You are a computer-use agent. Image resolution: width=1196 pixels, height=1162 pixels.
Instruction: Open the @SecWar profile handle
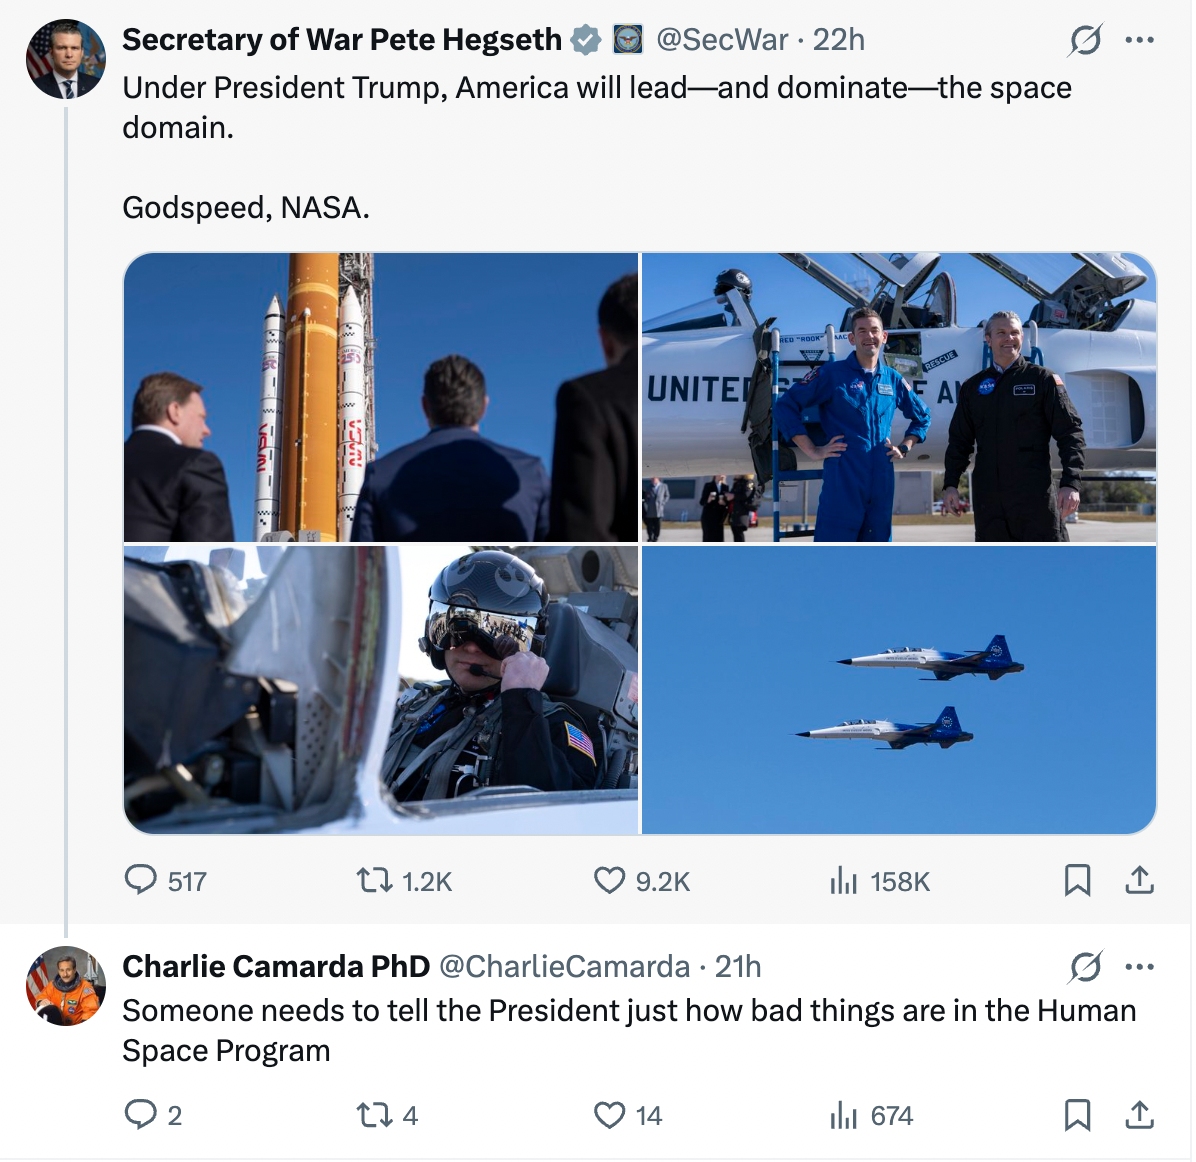coord(721,40)
